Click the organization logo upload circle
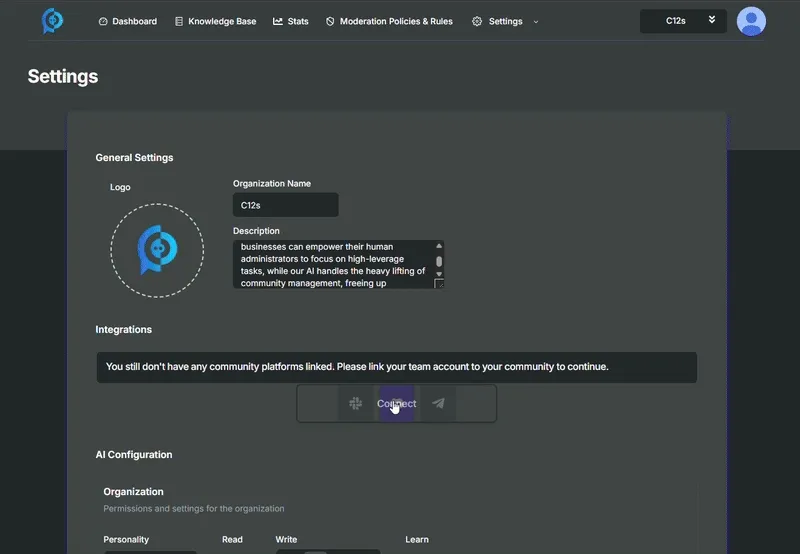 coord(157,251)
